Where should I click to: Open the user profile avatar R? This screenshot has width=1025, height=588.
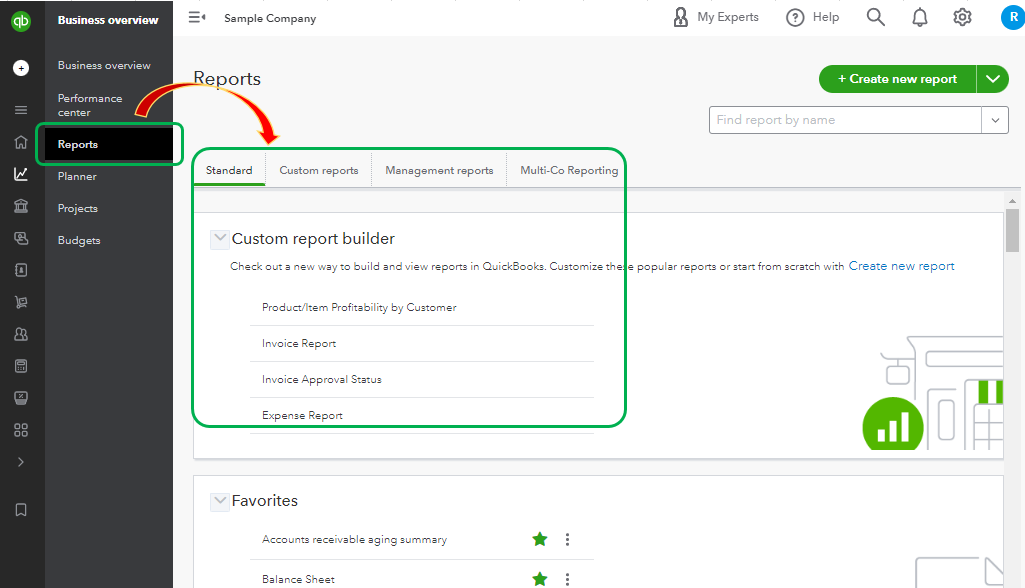1013,17
